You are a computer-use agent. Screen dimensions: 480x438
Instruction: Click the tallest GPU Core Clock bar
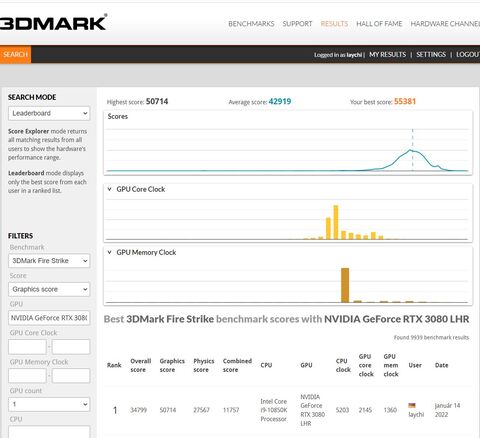(336, 222)
